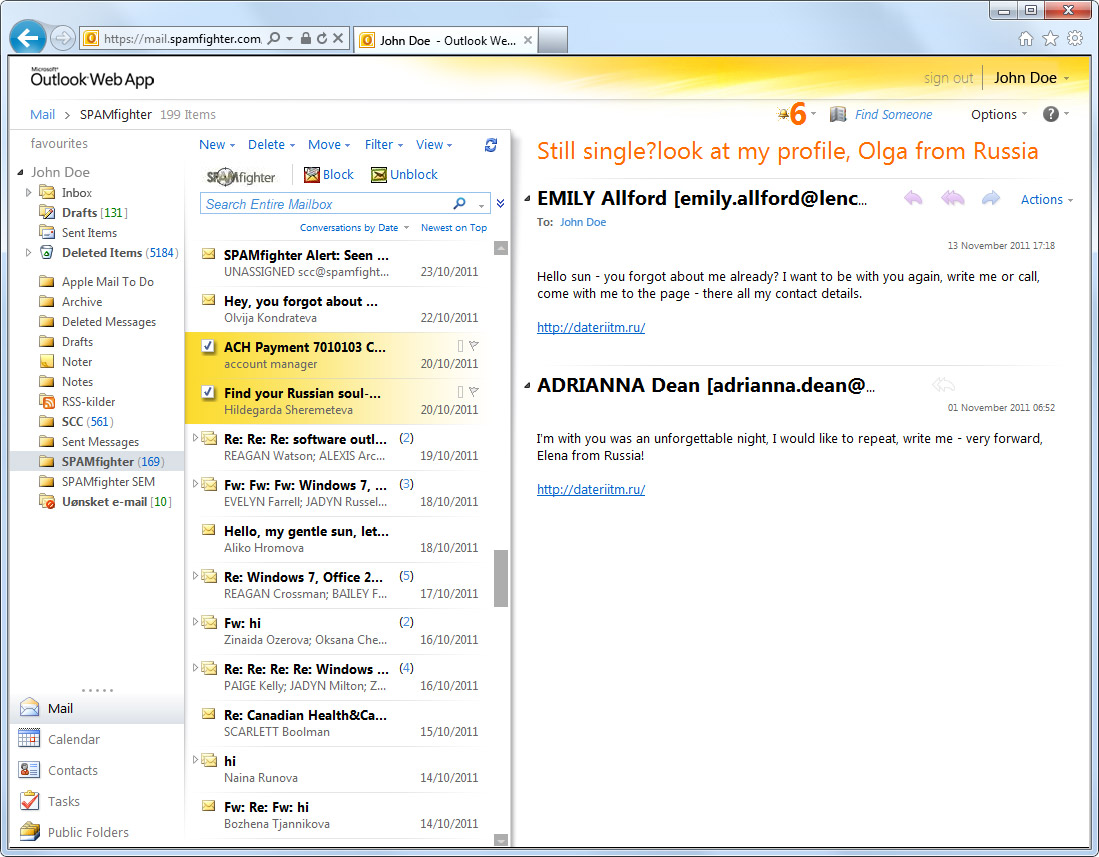Open the Delete menu

coord(271,144)
